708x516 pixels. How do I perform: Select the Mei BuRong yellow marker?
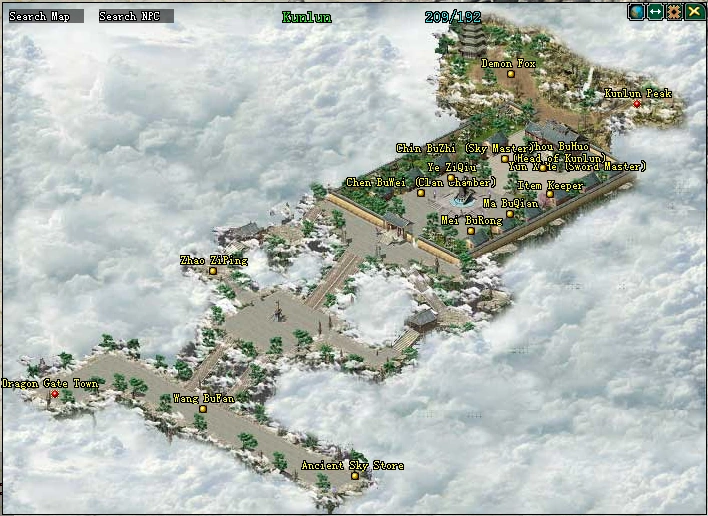tap(471, 231)
